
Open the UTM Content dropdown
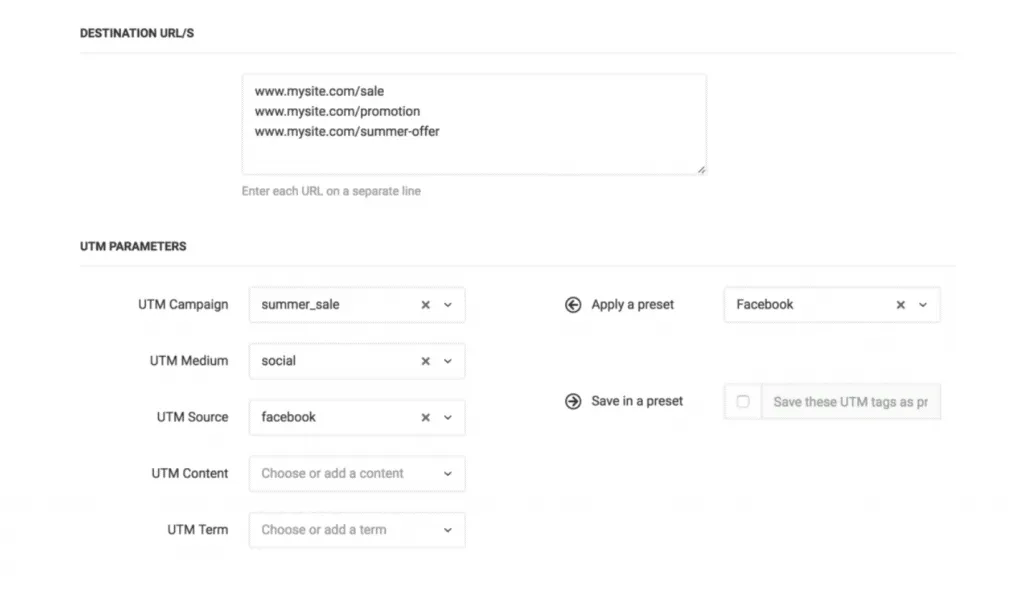coord(357,474)
